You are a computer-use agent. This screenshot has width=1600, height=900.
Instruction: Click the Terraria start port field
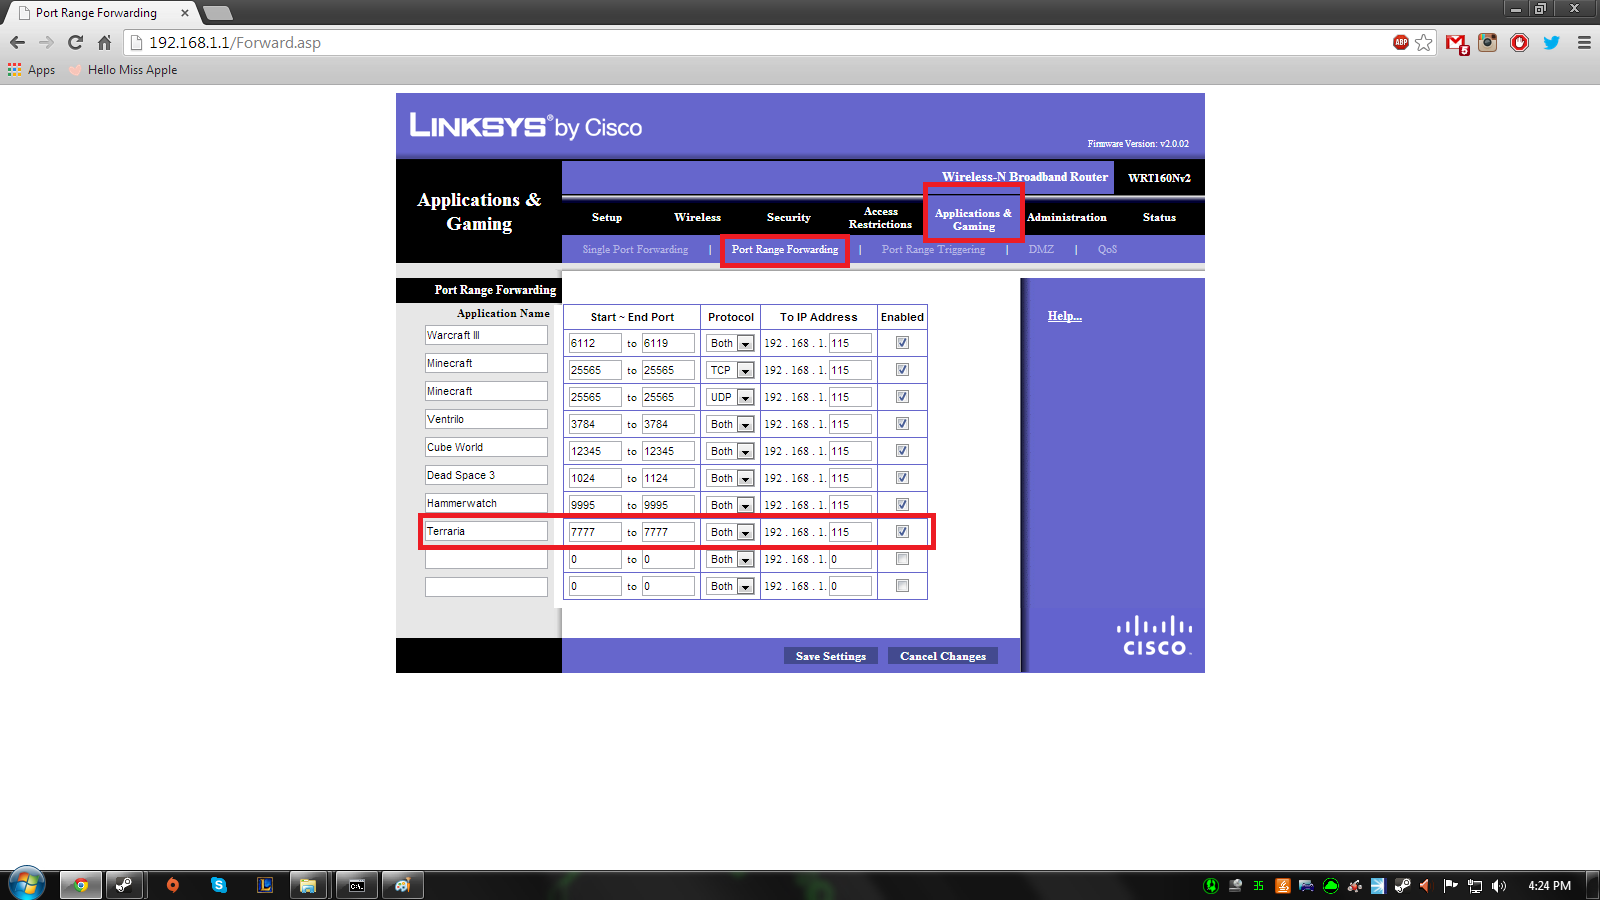pos(595,532)
